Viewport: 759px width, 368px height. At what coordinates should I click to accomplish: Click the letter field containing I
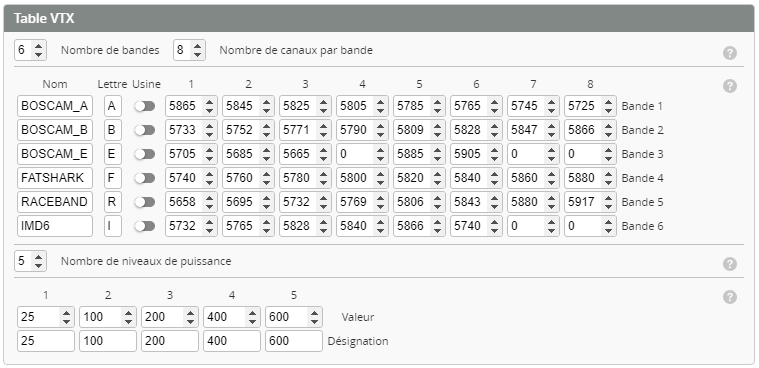pos(113,226)
